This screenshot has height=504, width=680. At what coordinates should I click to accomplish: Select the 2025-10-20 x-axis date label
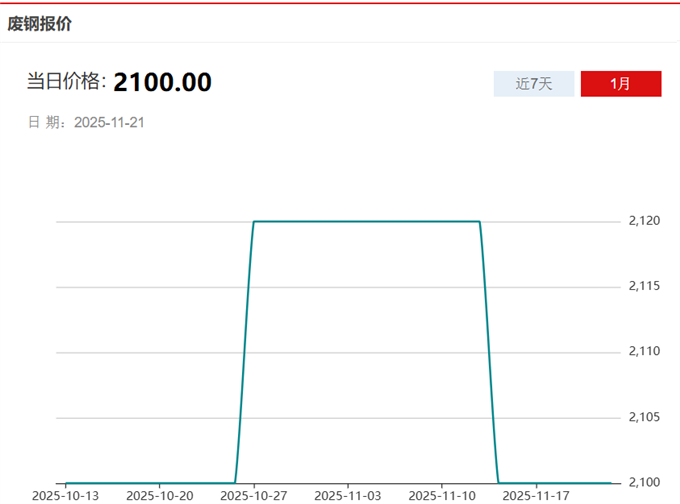click(160, 495)
